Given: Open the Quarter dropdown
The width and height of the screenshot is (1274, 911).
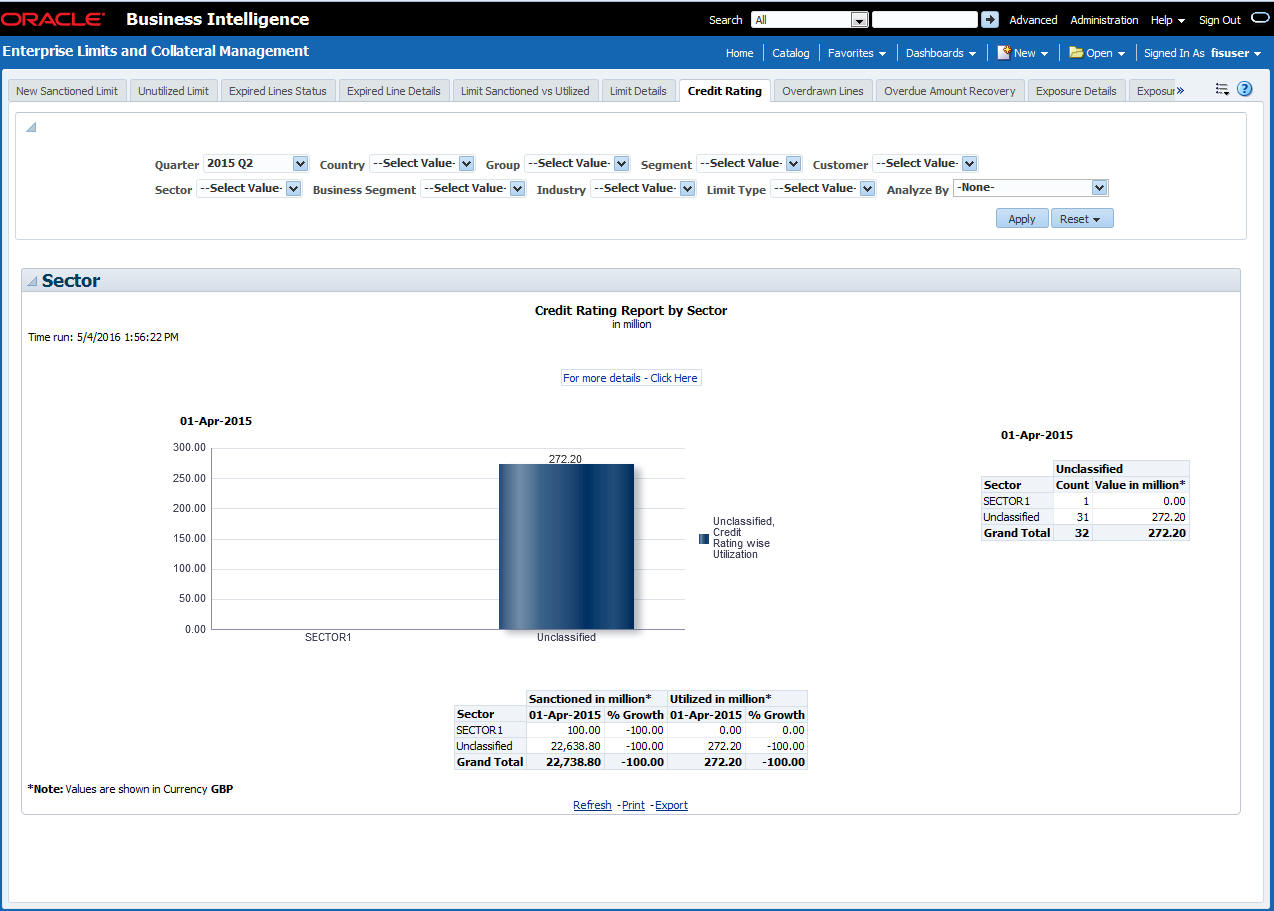Looking at the screenshot, I should click(300, 163).
